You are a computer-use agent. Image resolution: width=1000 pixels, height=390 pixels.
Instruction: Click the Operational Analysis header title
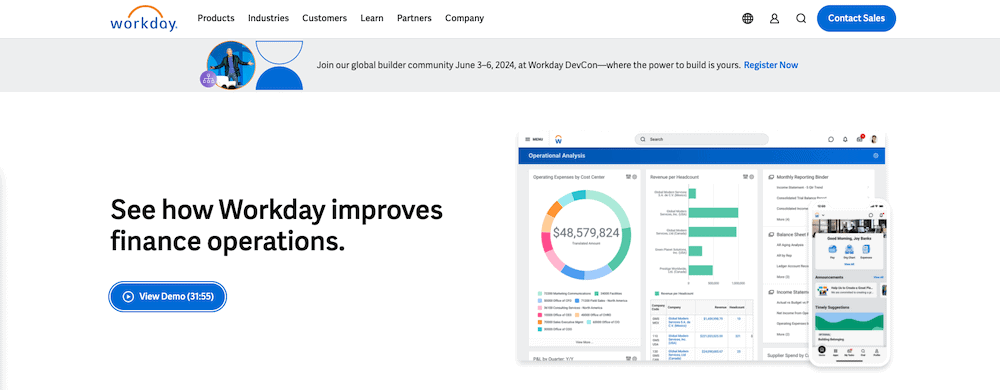(557, 156)
